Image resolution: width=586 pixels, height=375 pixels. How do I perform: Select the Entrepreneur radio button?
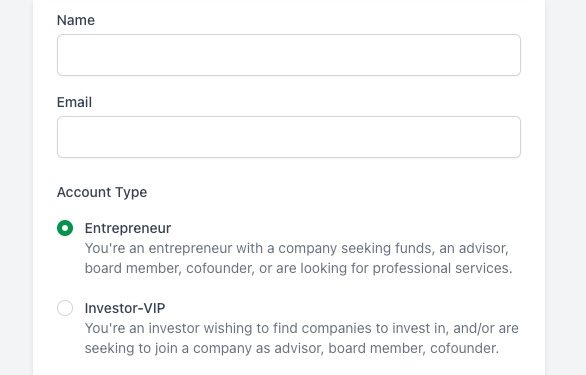pyautogui.click(x=65, y=228)
